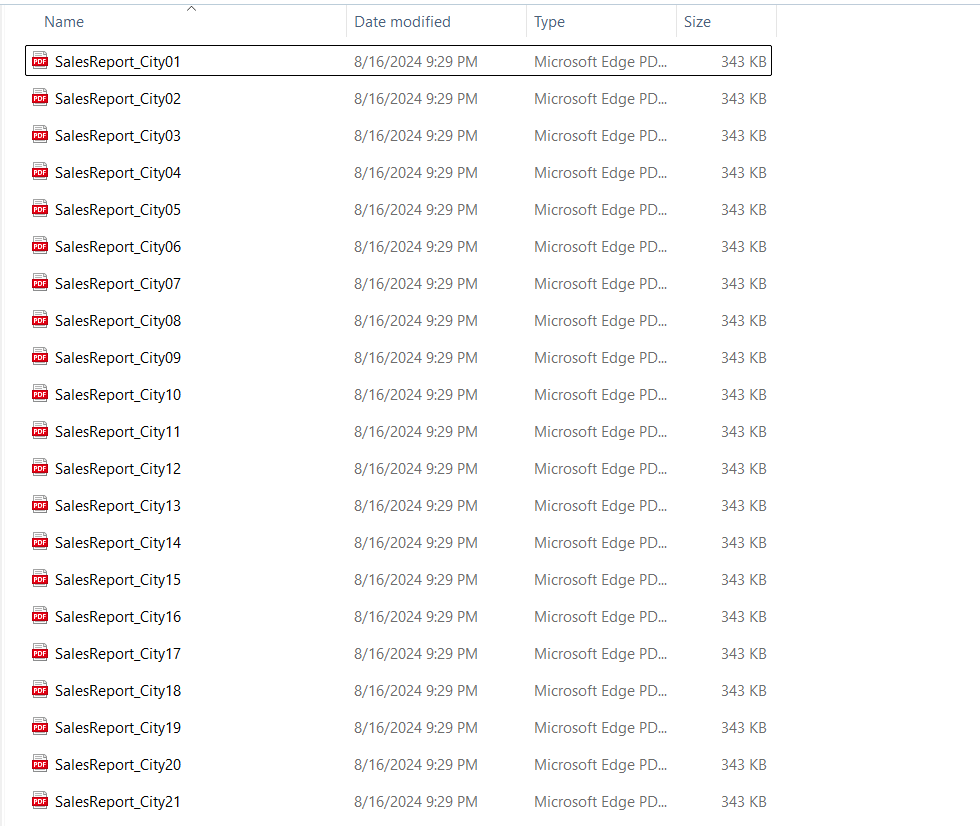Click the PDF icon of SalesReport_City02

point(40,98)
